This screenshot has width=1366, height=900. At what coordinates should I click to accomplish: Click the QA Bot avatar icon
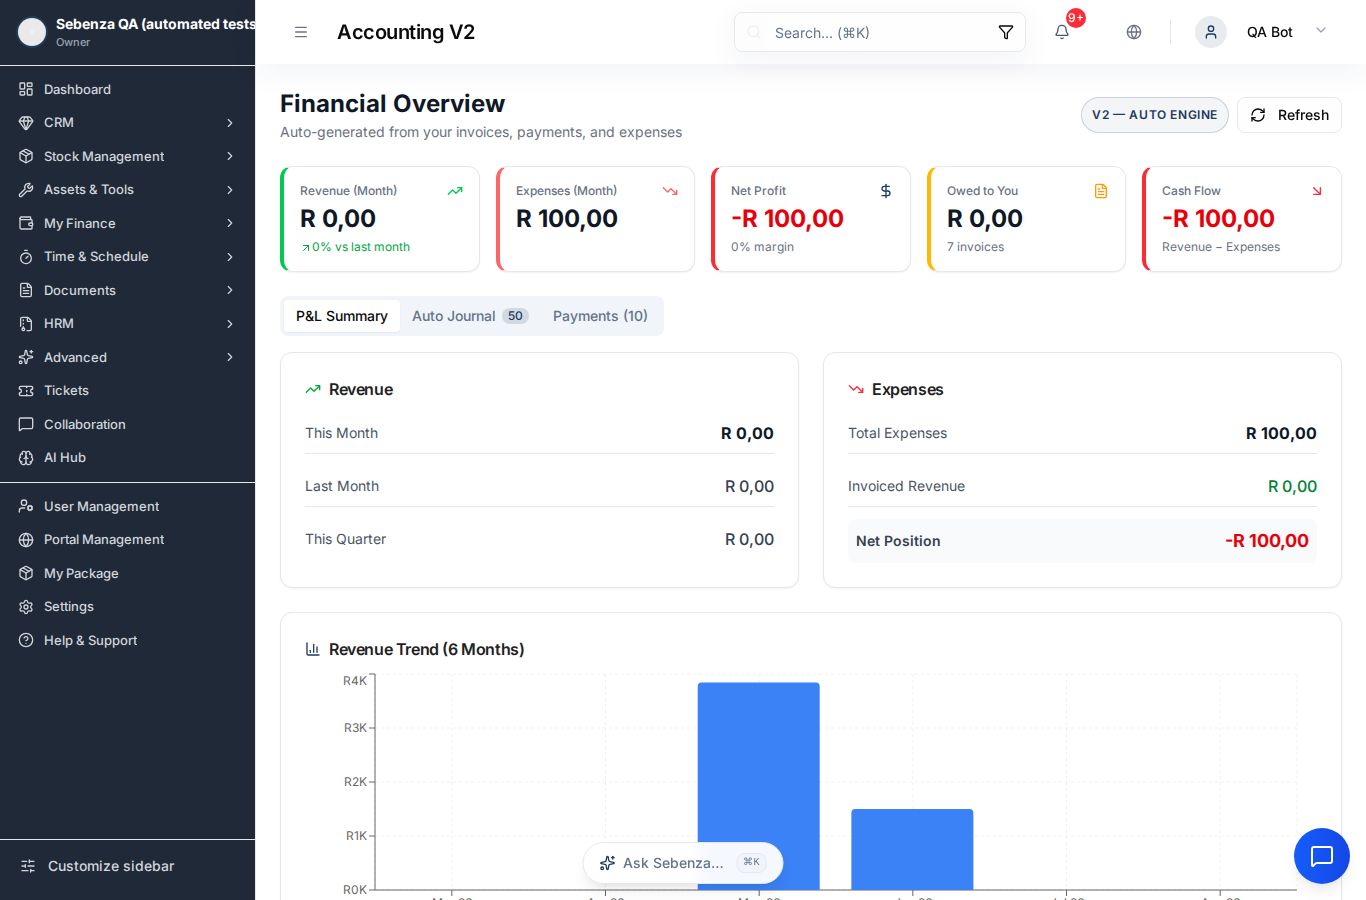click(1211, 32)
